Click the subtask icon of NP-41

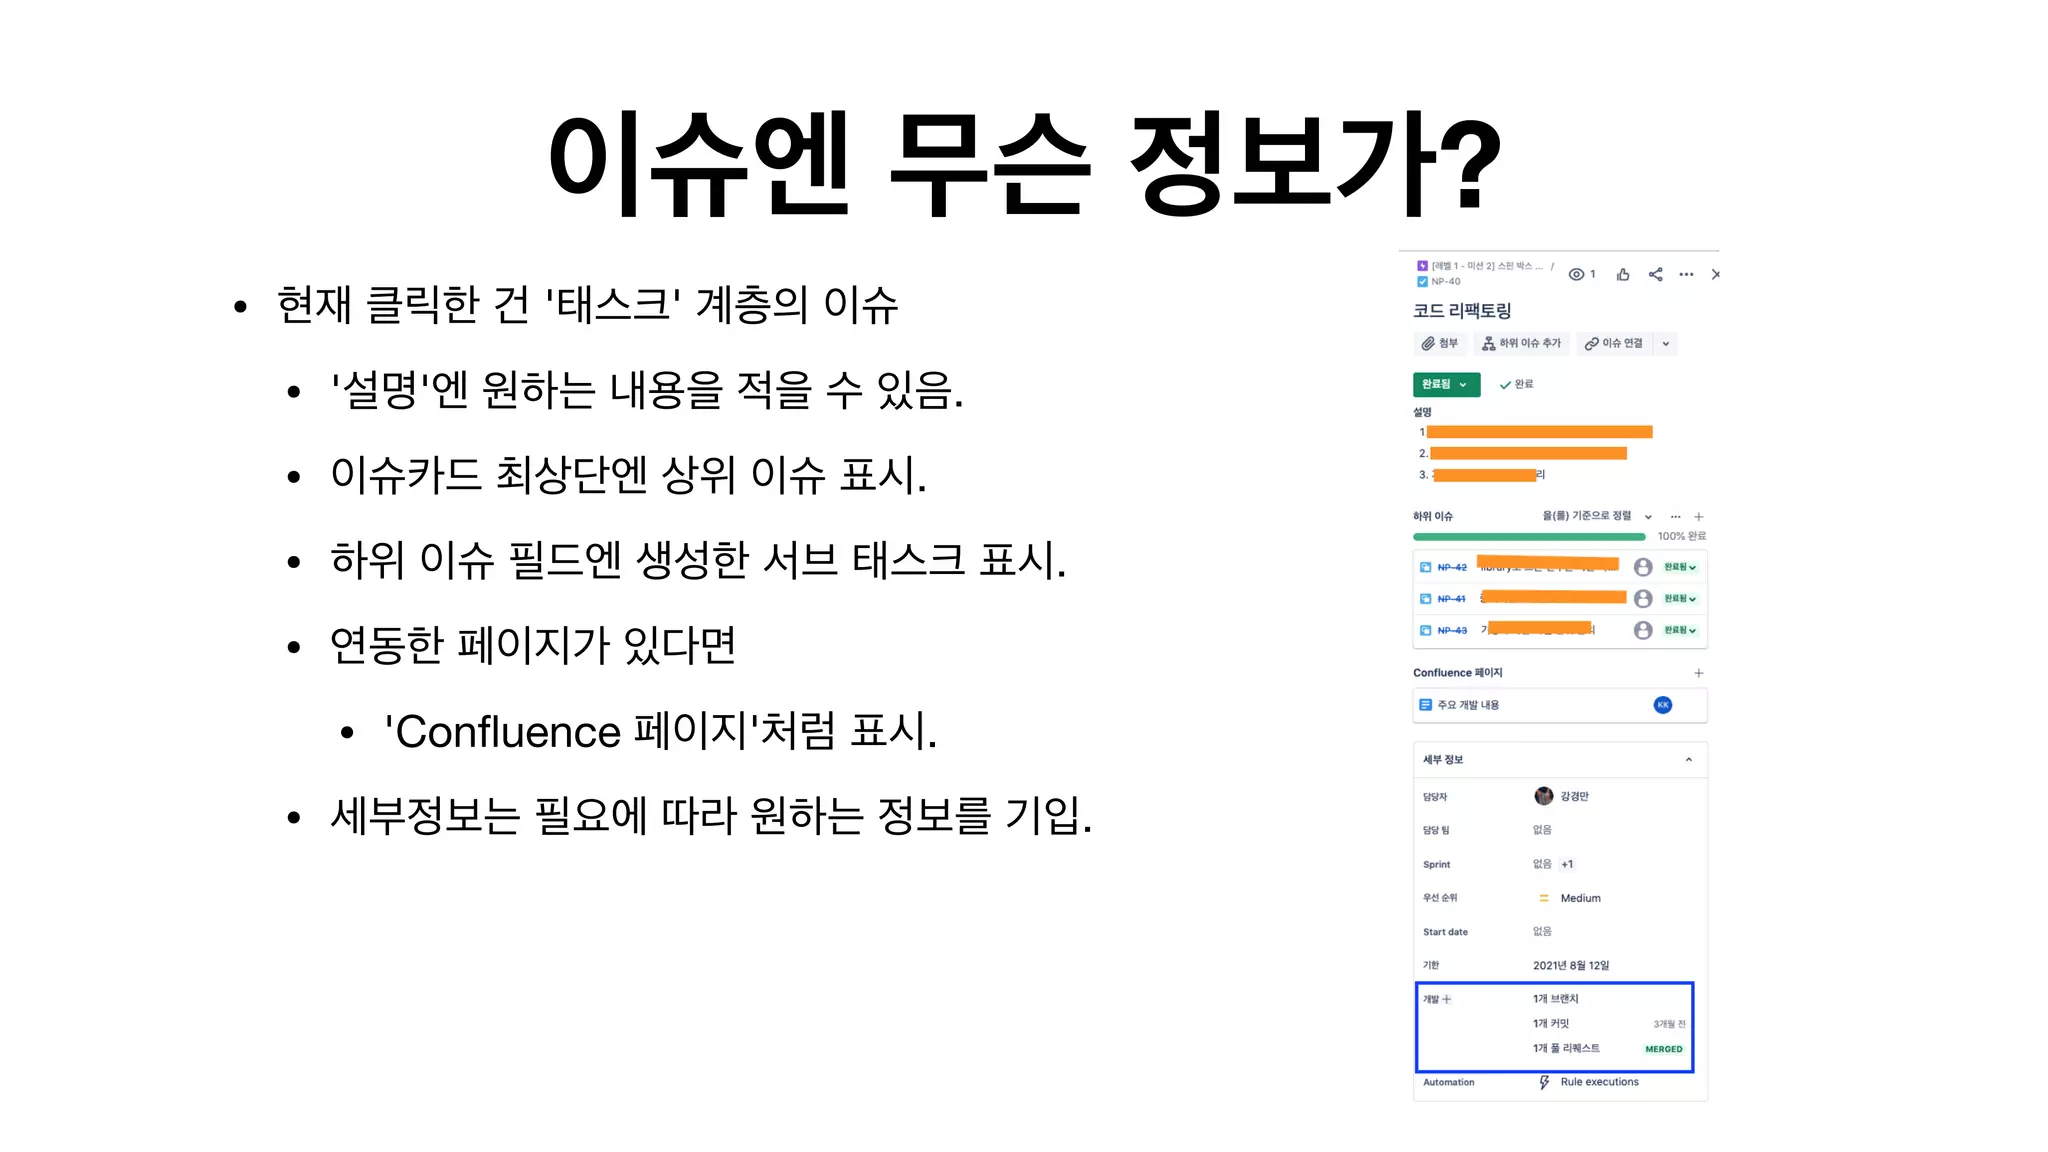coord(1425,599)
